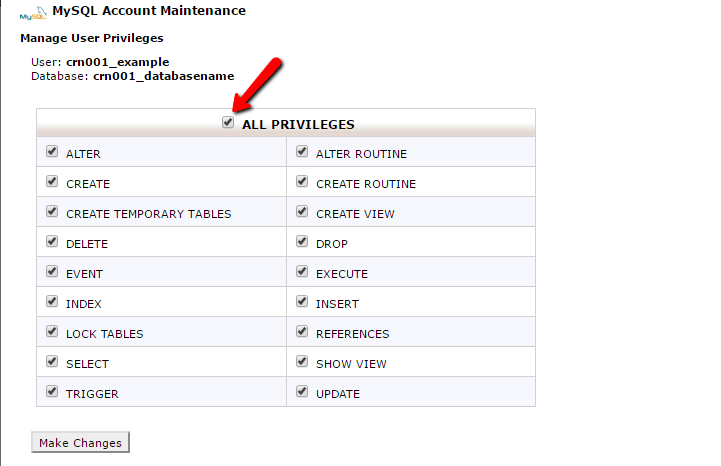
Task: Toggle the CREATE VIEW checkbox
Action: tap(302, 212)
